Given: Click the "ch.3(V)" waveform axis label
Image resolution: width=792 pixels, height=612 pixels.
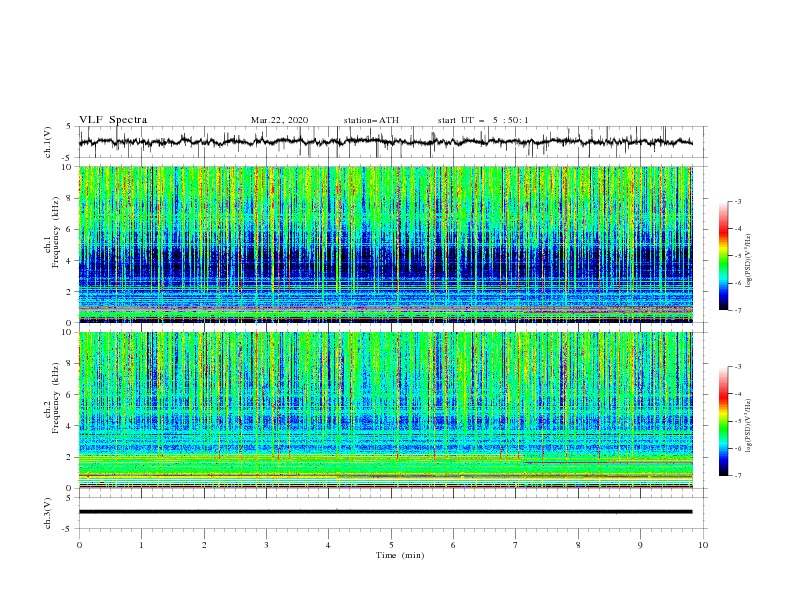Looking at the screenshot, I should [48, 513].
